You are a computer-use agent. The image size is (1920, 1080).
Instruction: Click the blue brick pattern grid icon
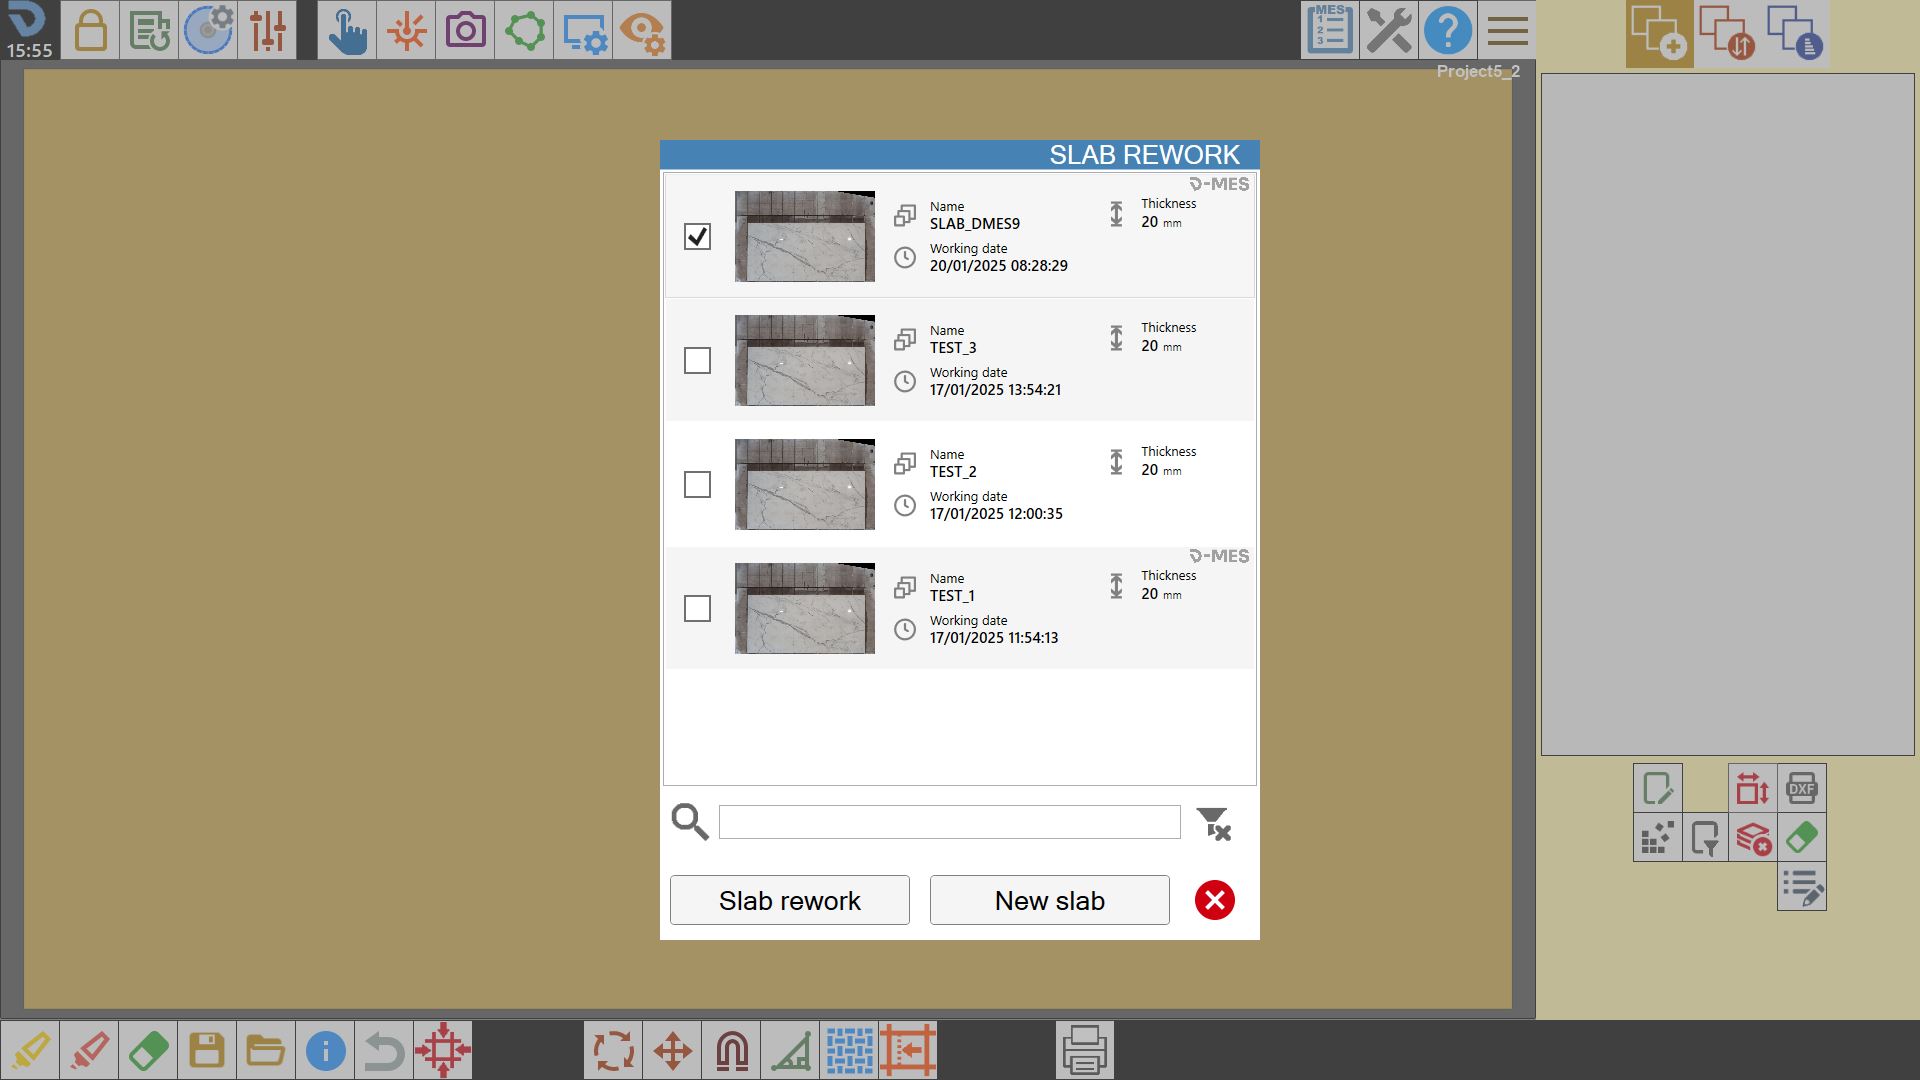point(850,1050)
